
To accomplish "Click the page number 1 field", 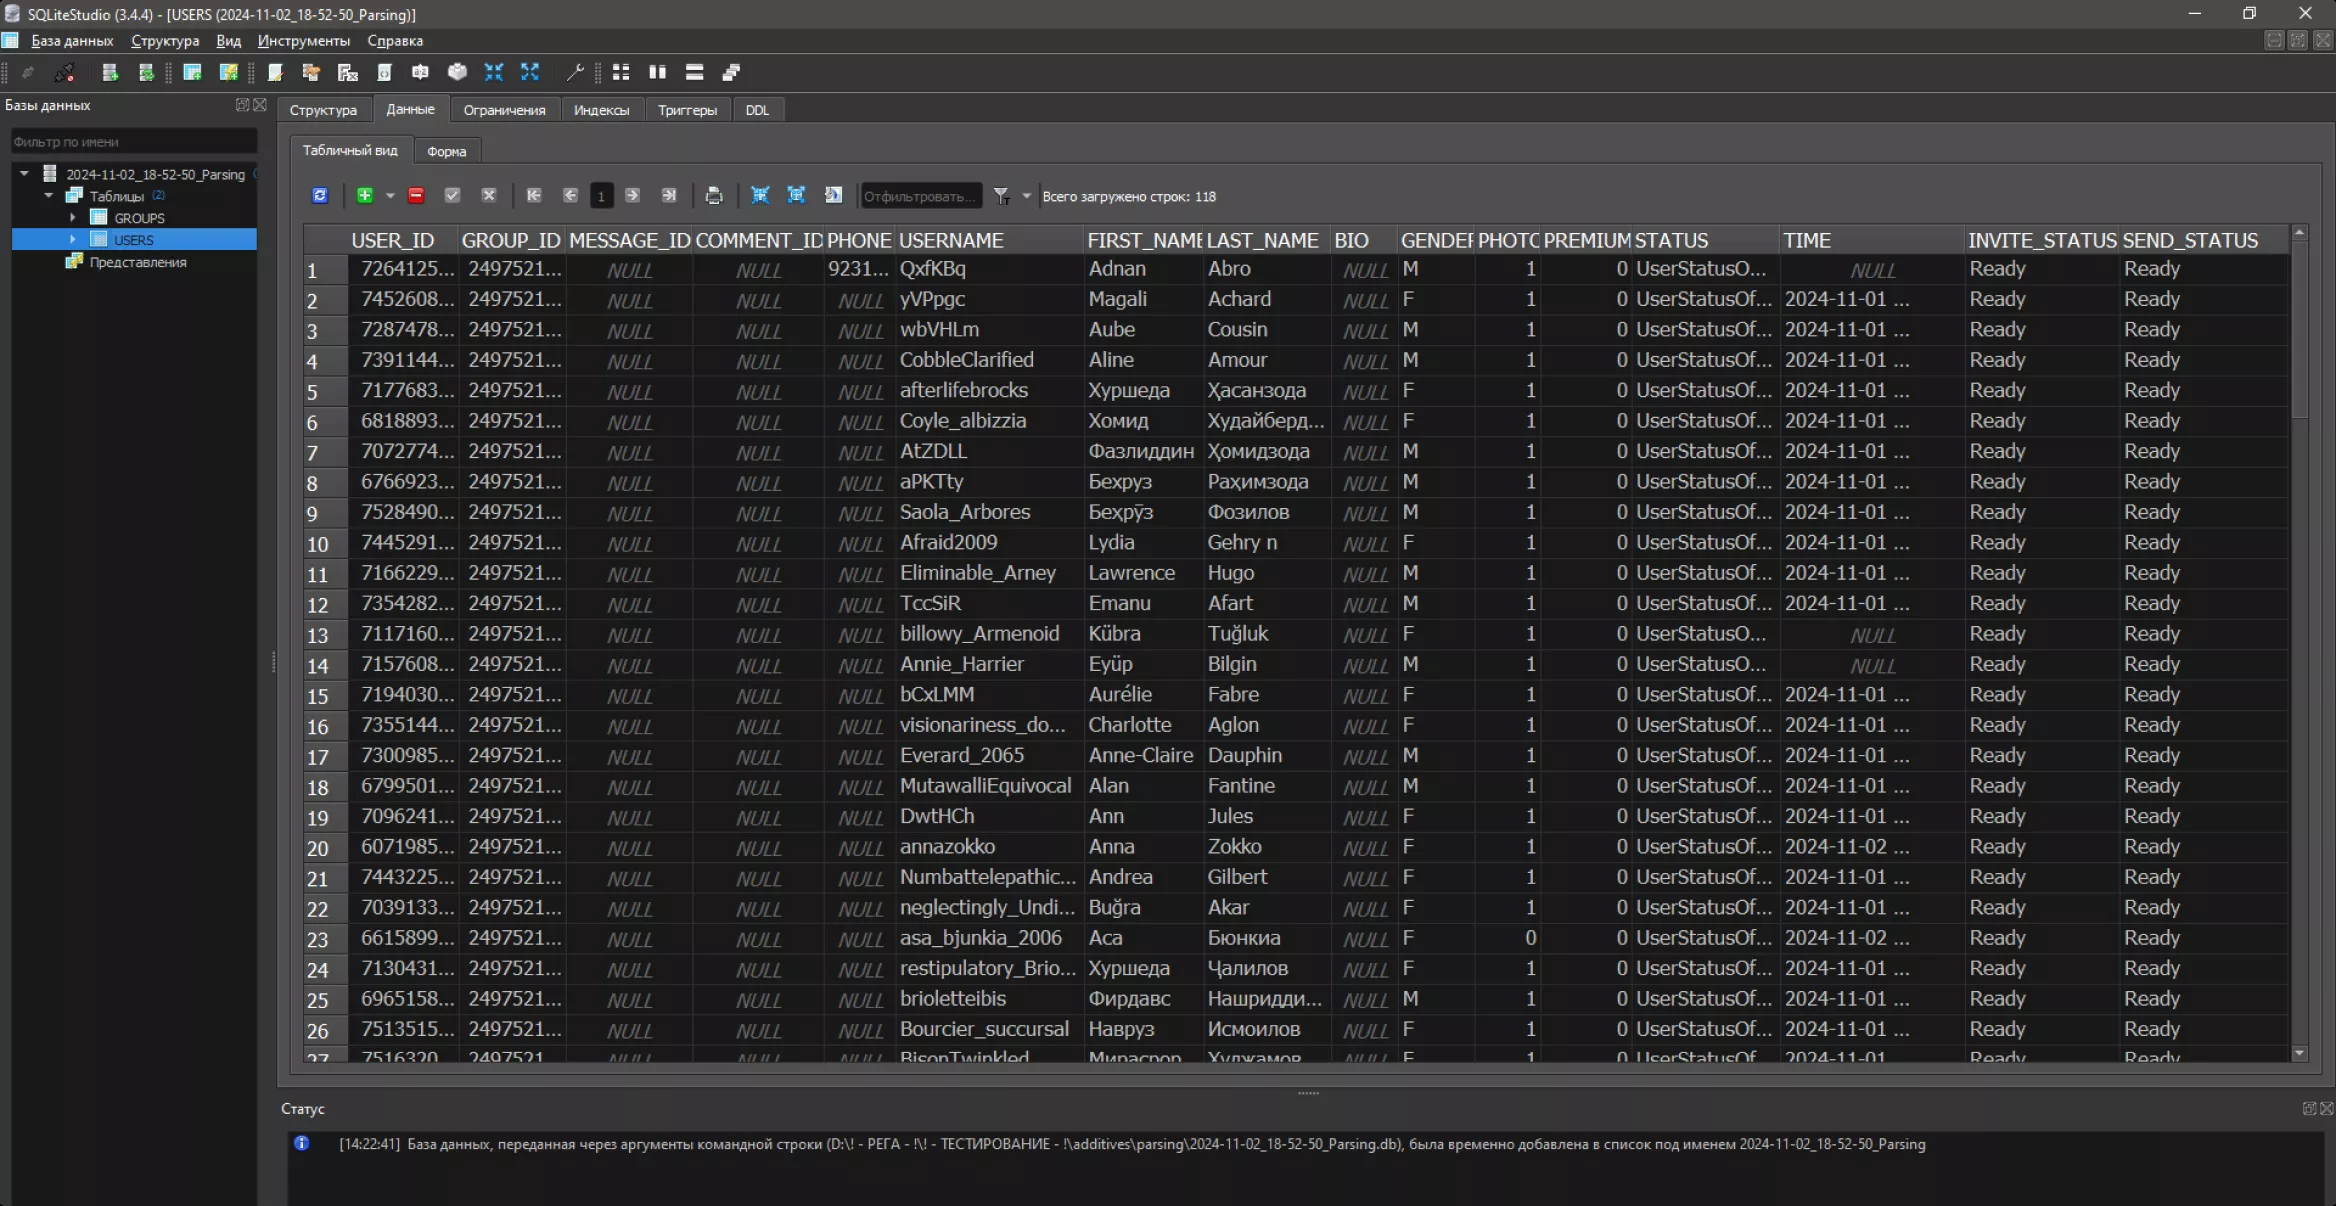I will tap(601, 196).
